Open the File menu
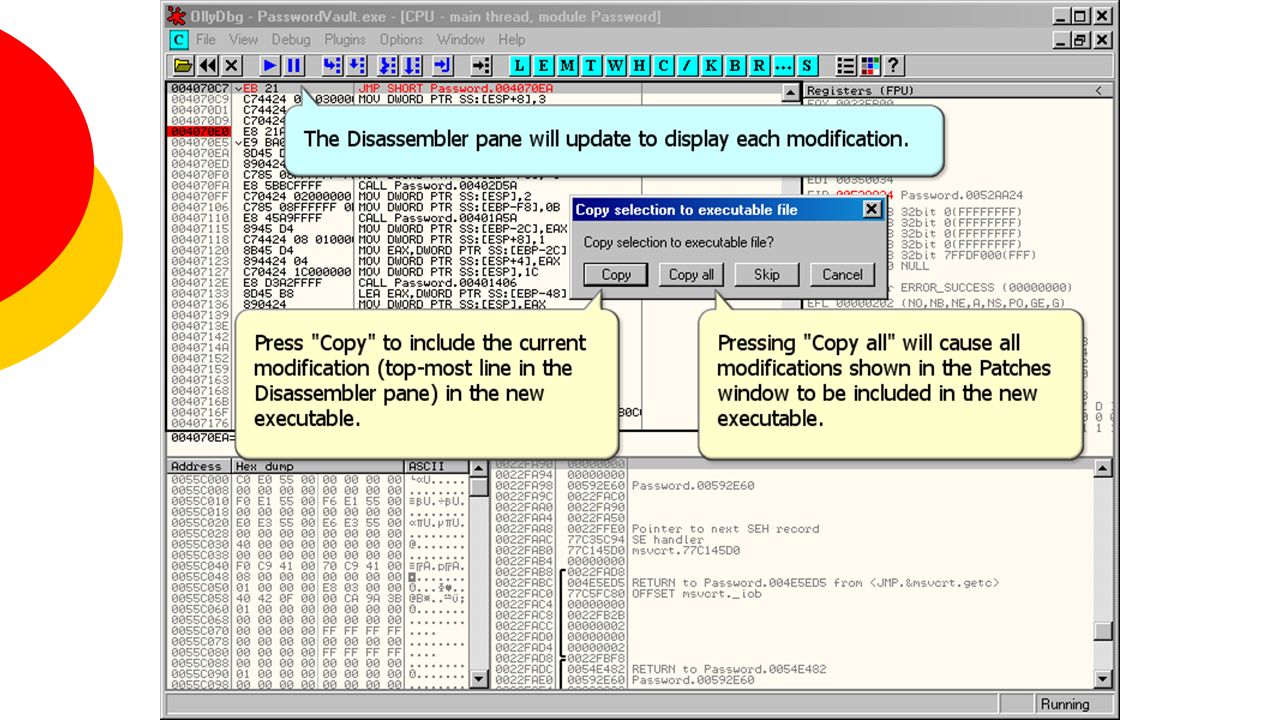The image size is (1280, 720). click(206, 40)
